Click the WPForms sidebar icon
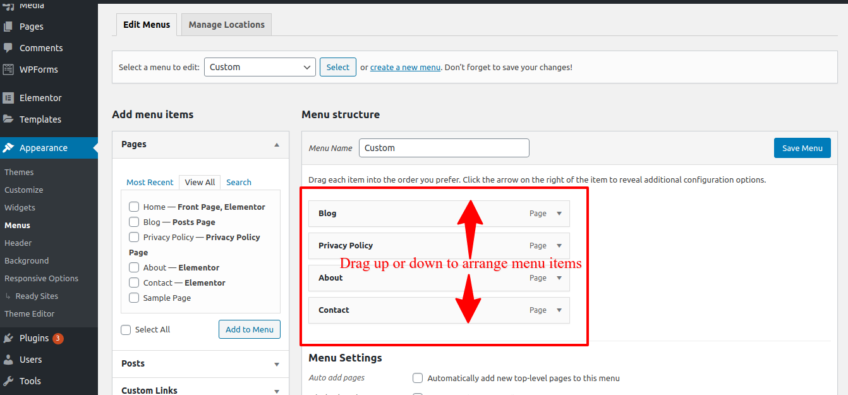The height and width of the screenshot is (395, 848). click(8, 69)
